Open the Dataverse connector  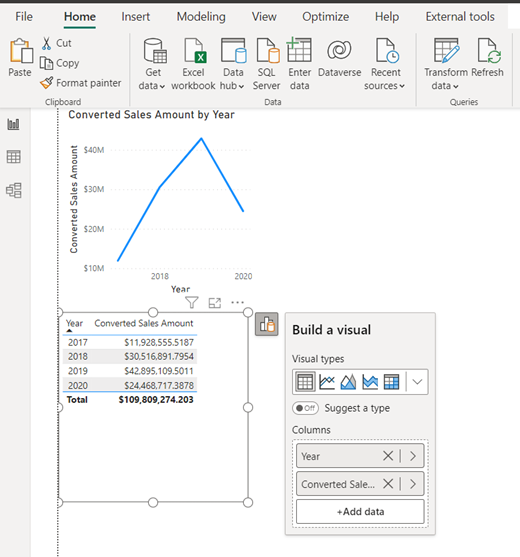point(340,58)
